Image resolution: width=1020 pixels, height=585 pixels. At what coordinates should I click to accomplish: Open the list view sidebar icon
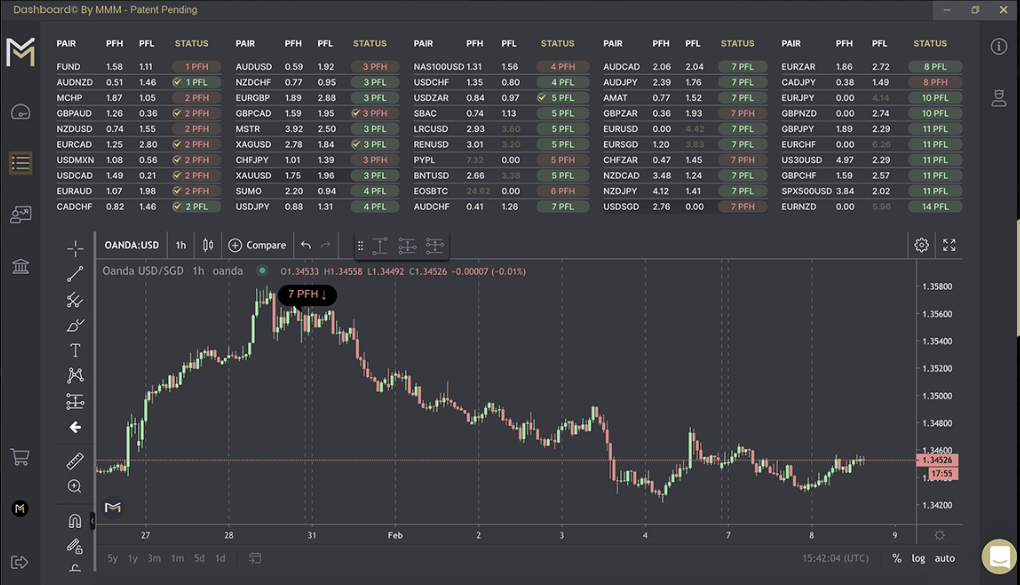(20, 163)
